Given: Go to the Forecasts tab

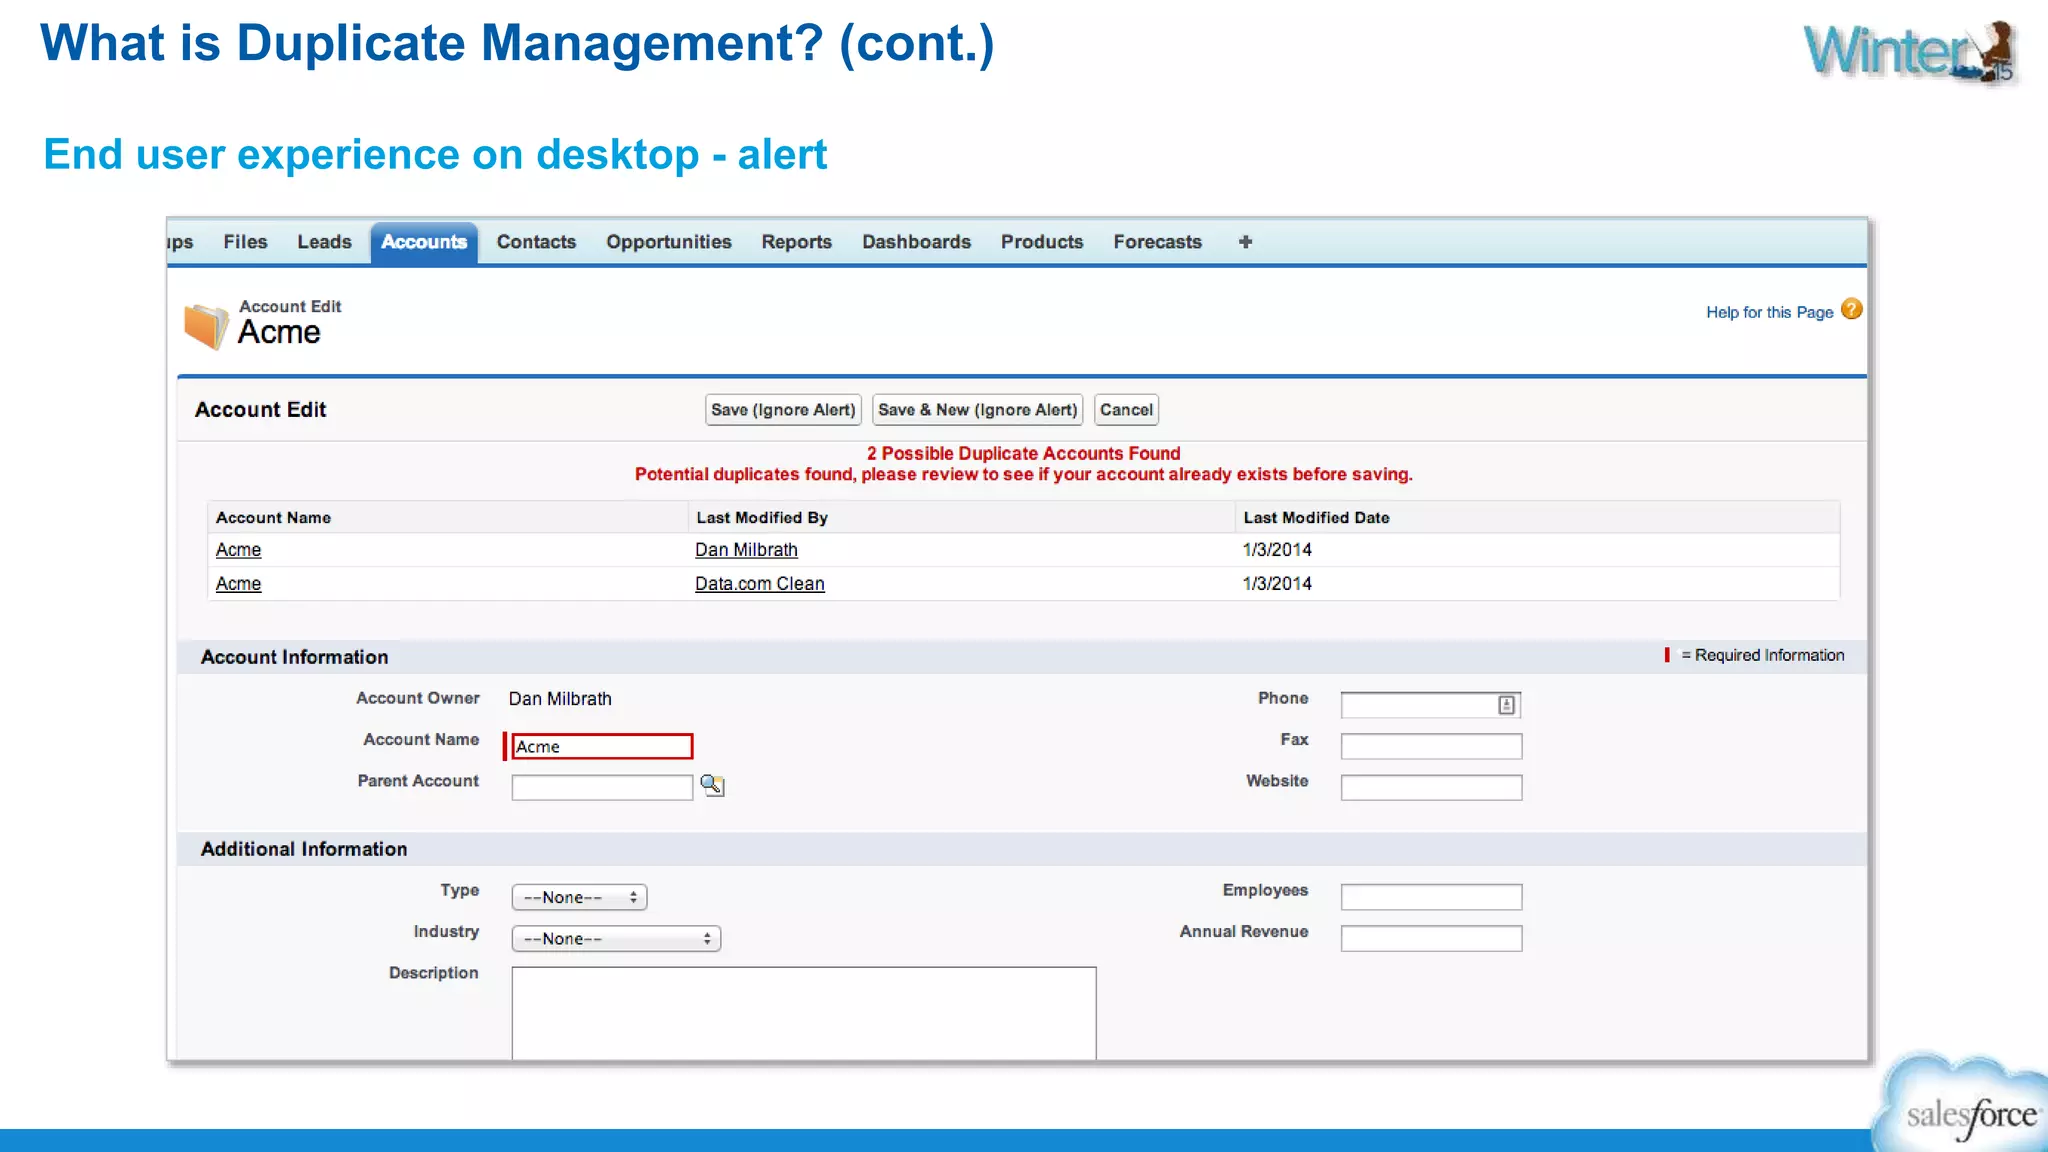Looking at the screenshot, I should coord(1157,242).
